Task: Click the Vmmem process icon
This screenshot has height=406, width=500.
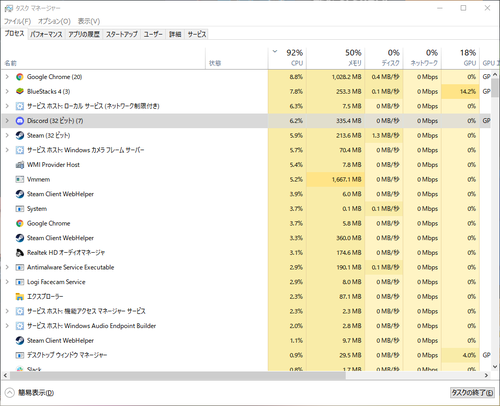Action: (20, 180)
